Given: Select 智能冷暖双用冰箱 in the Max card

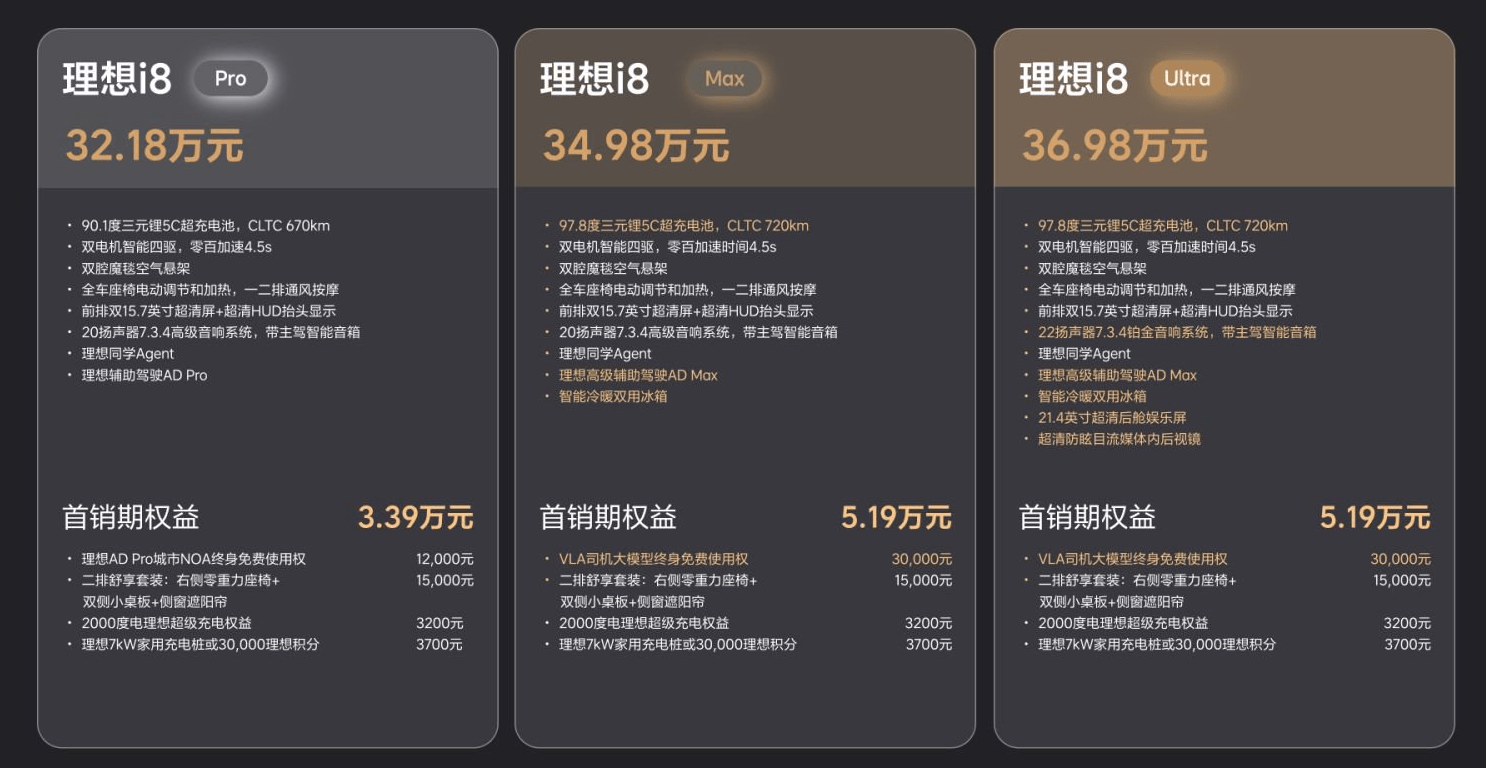Looking at the screenshot, I should pyautogui.click(x=613, y=396).
